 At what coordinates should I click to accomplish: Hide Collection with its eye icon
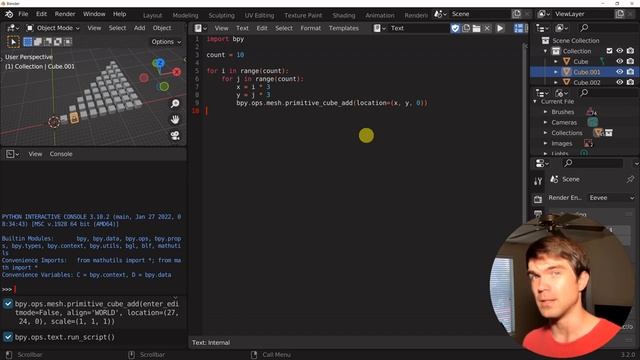(x=620, y=51)
